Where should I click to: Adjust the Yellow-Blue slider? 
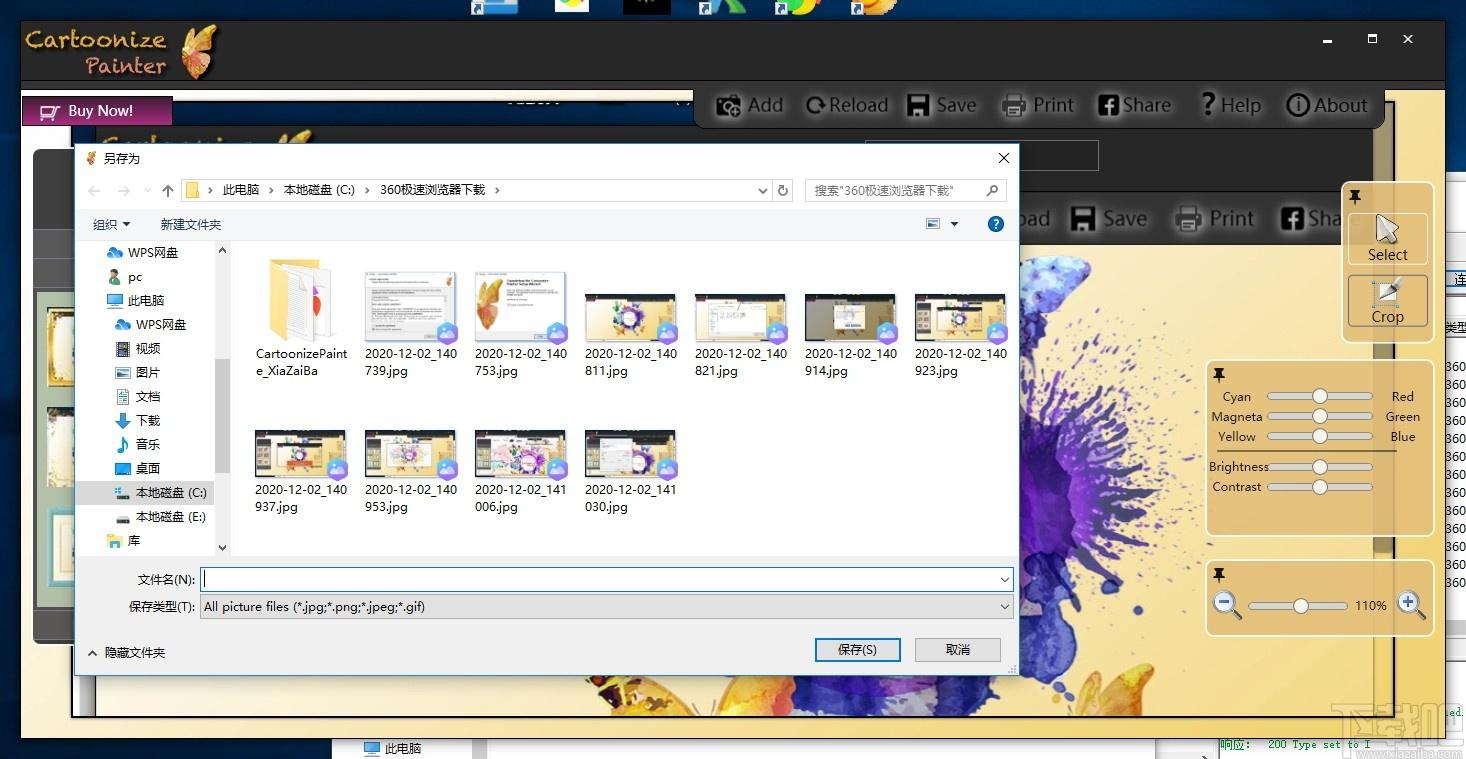pos(1320,436)
